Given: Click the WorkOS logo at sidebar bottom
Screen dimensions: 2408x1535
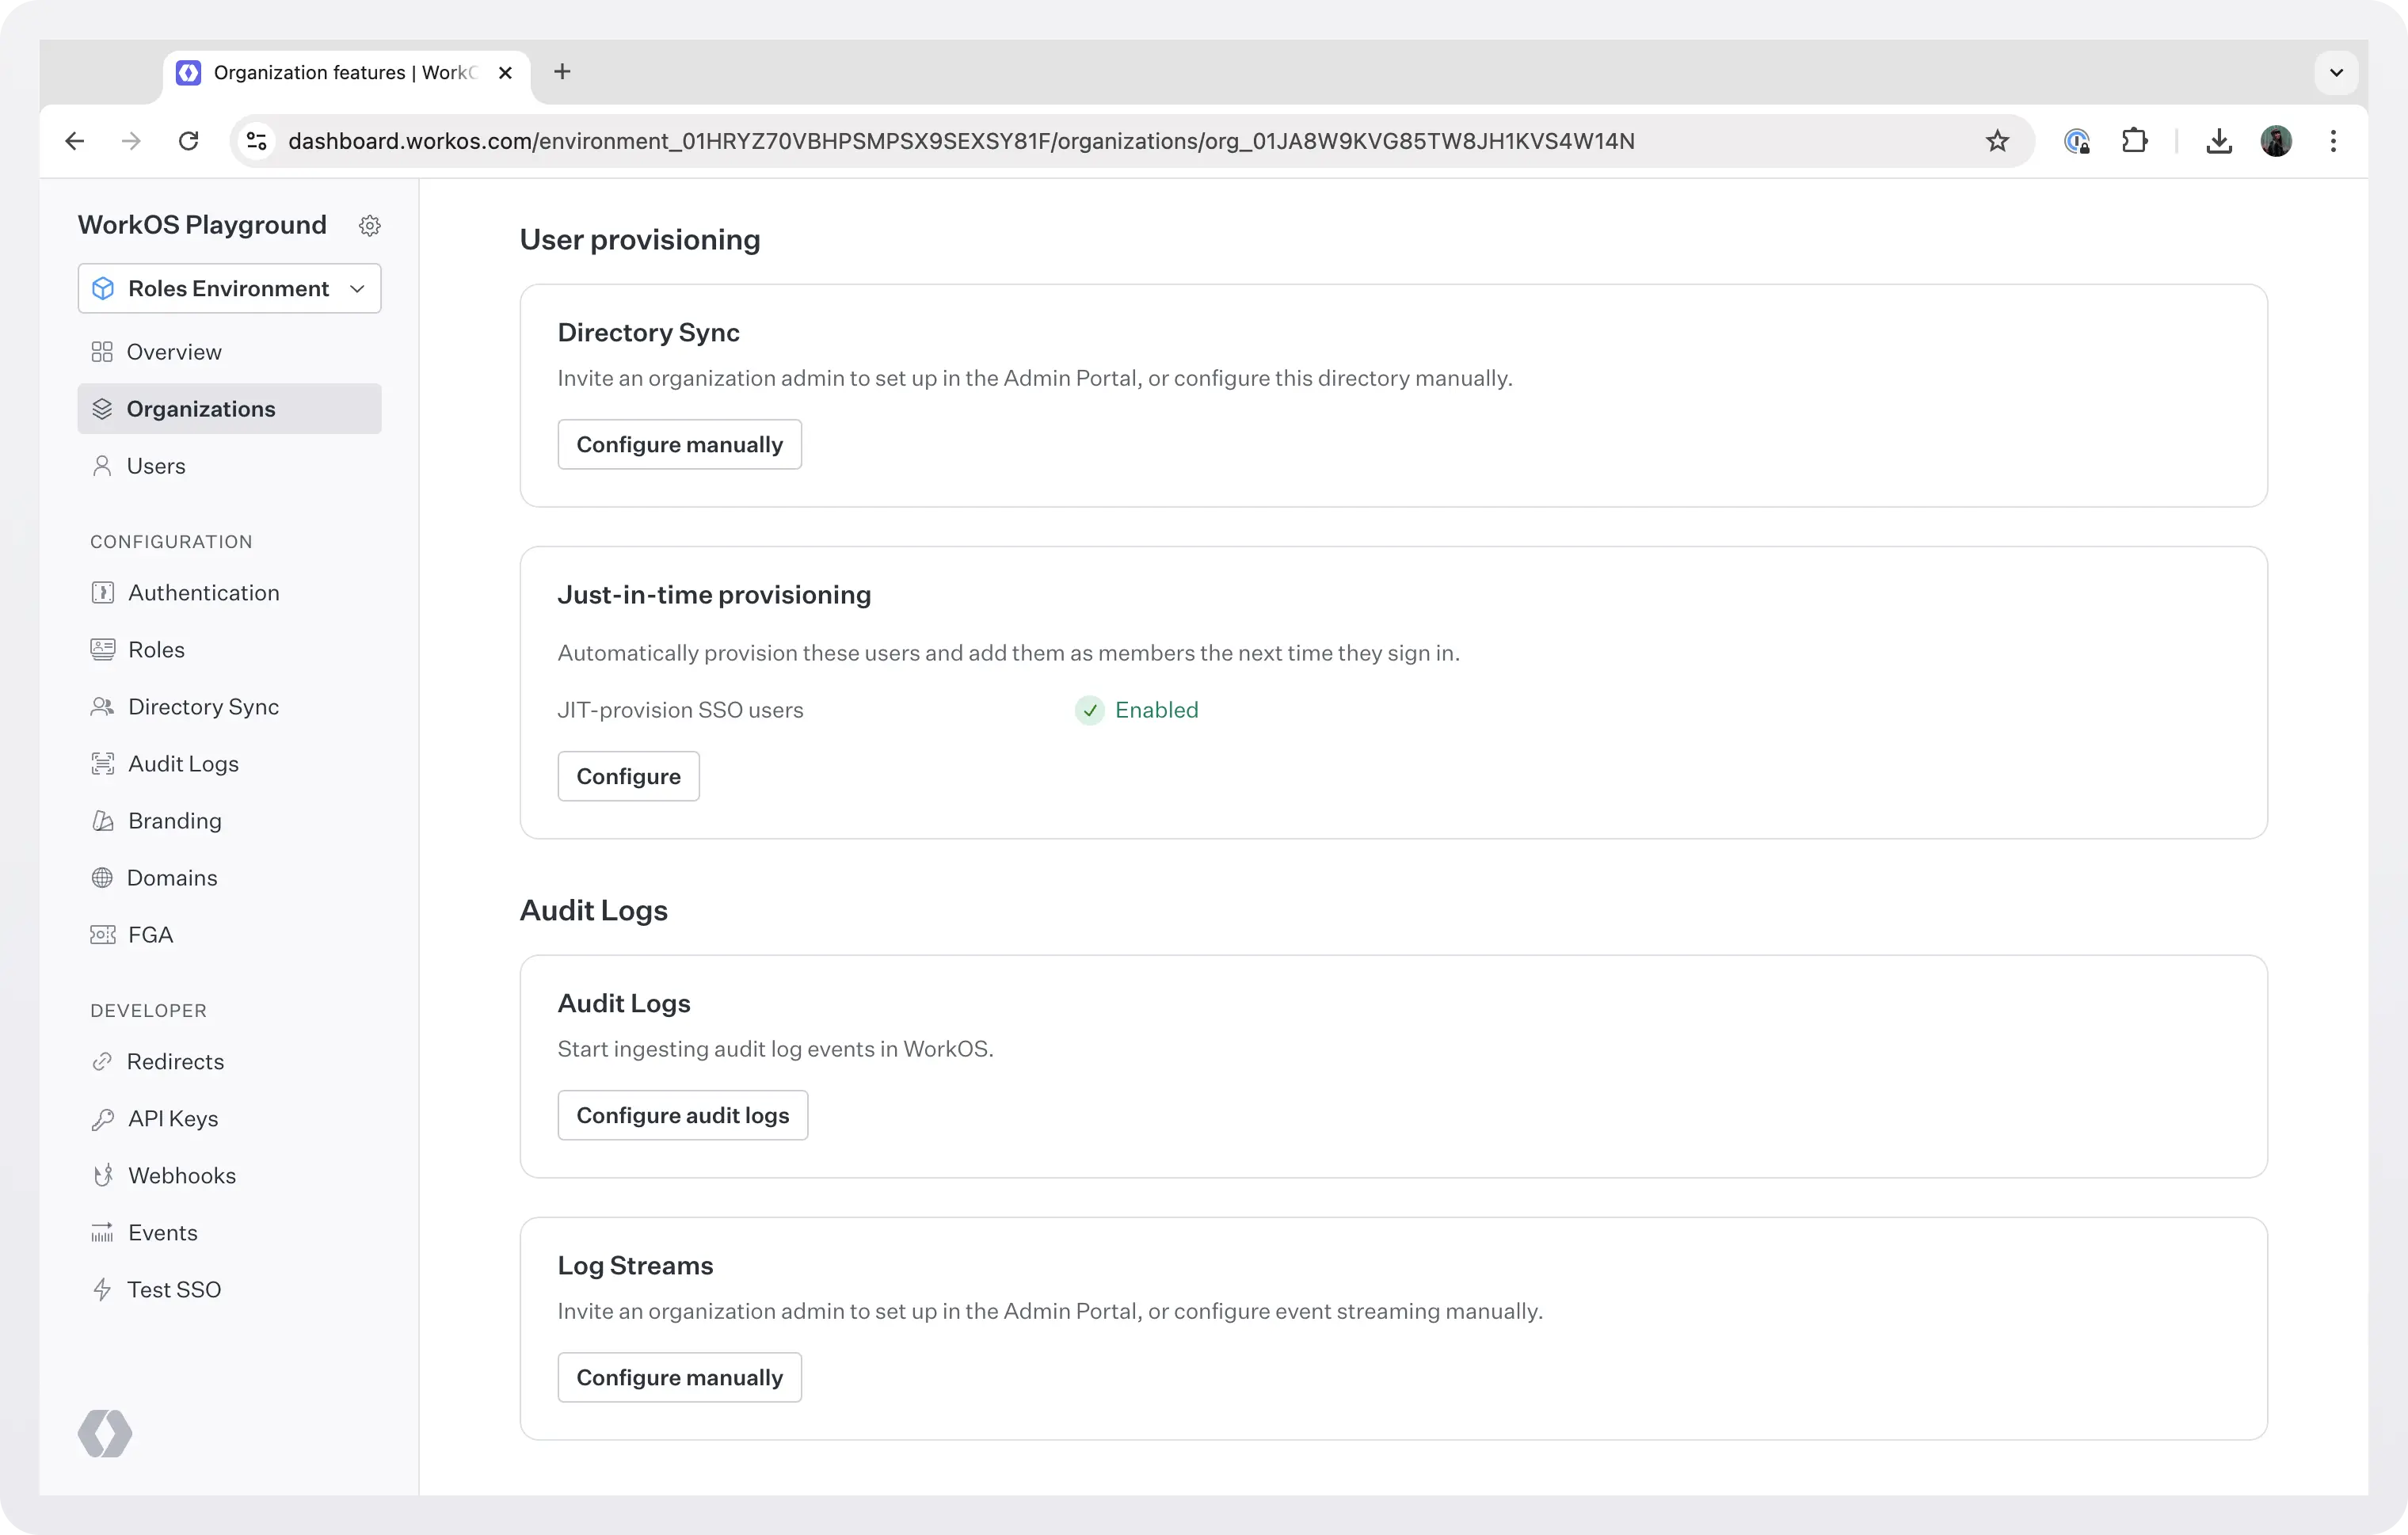Looking at the screenshot, I should tap(105, 1434).
